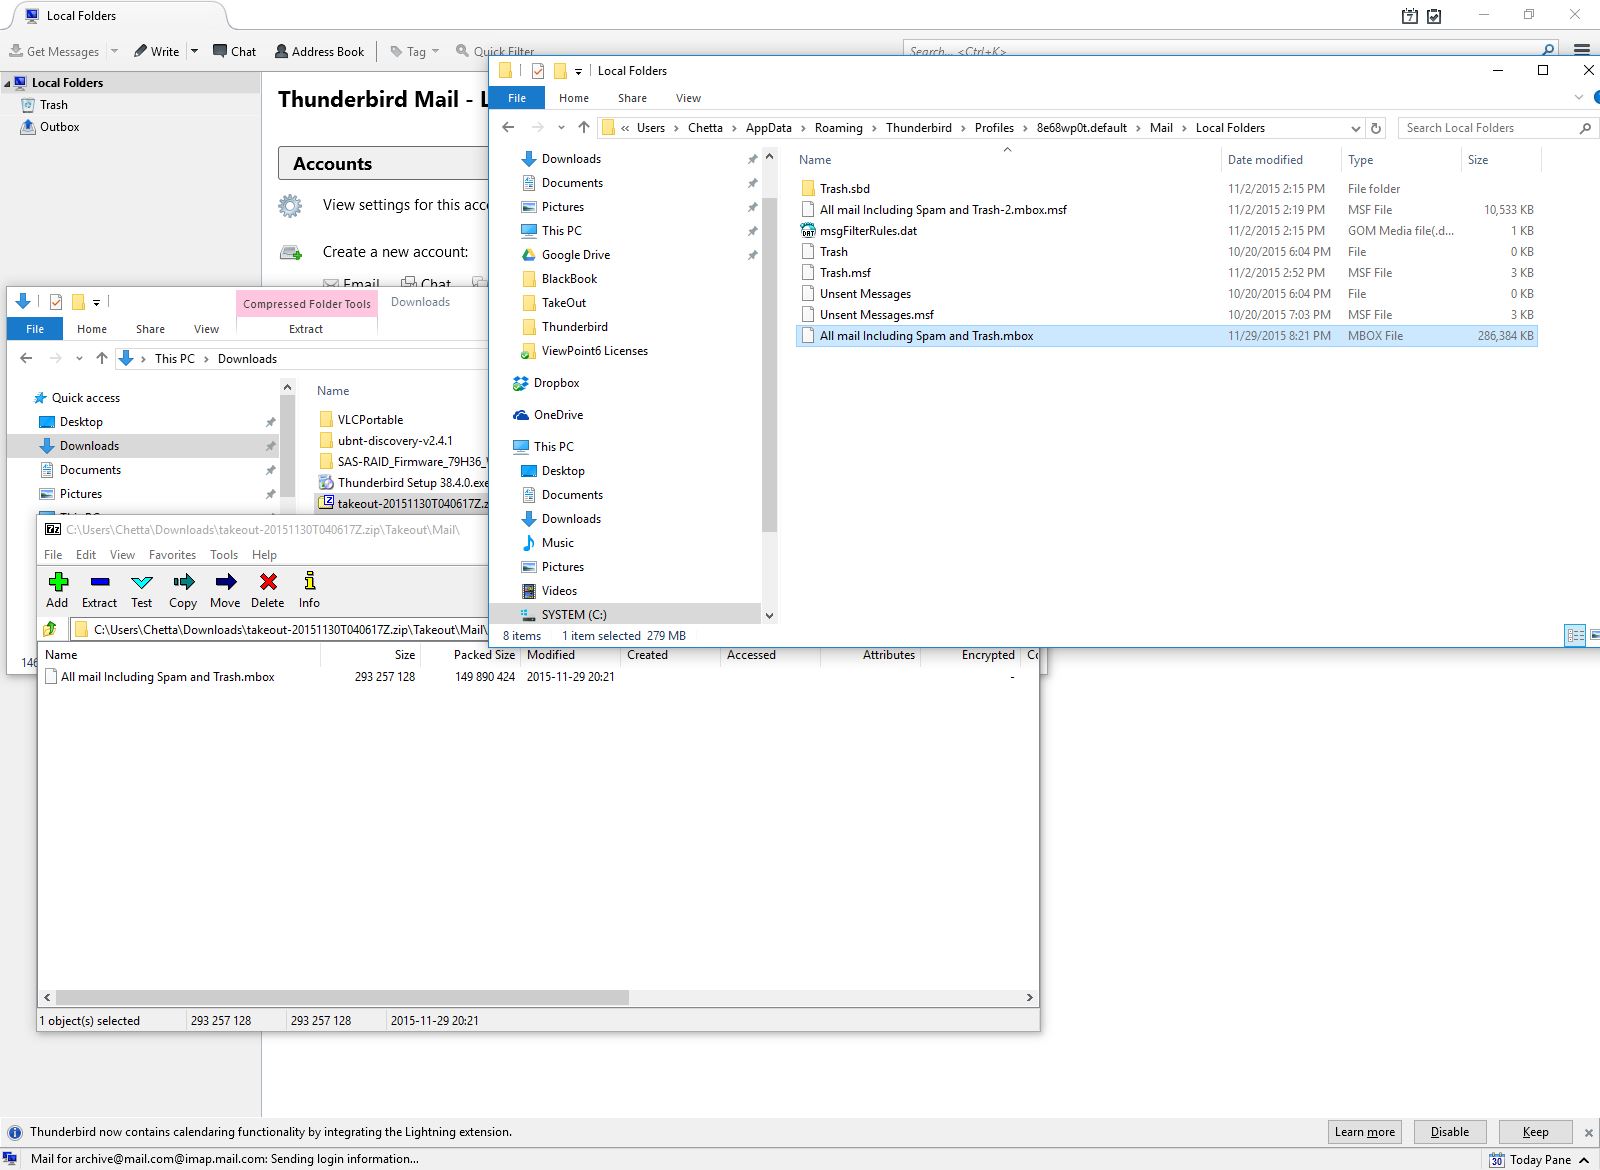Image resolution: width=1600 pixels, height=1170 pixels.
Task: Click Refresh button in Local Folders address bar
Action: coord(1376,128)
